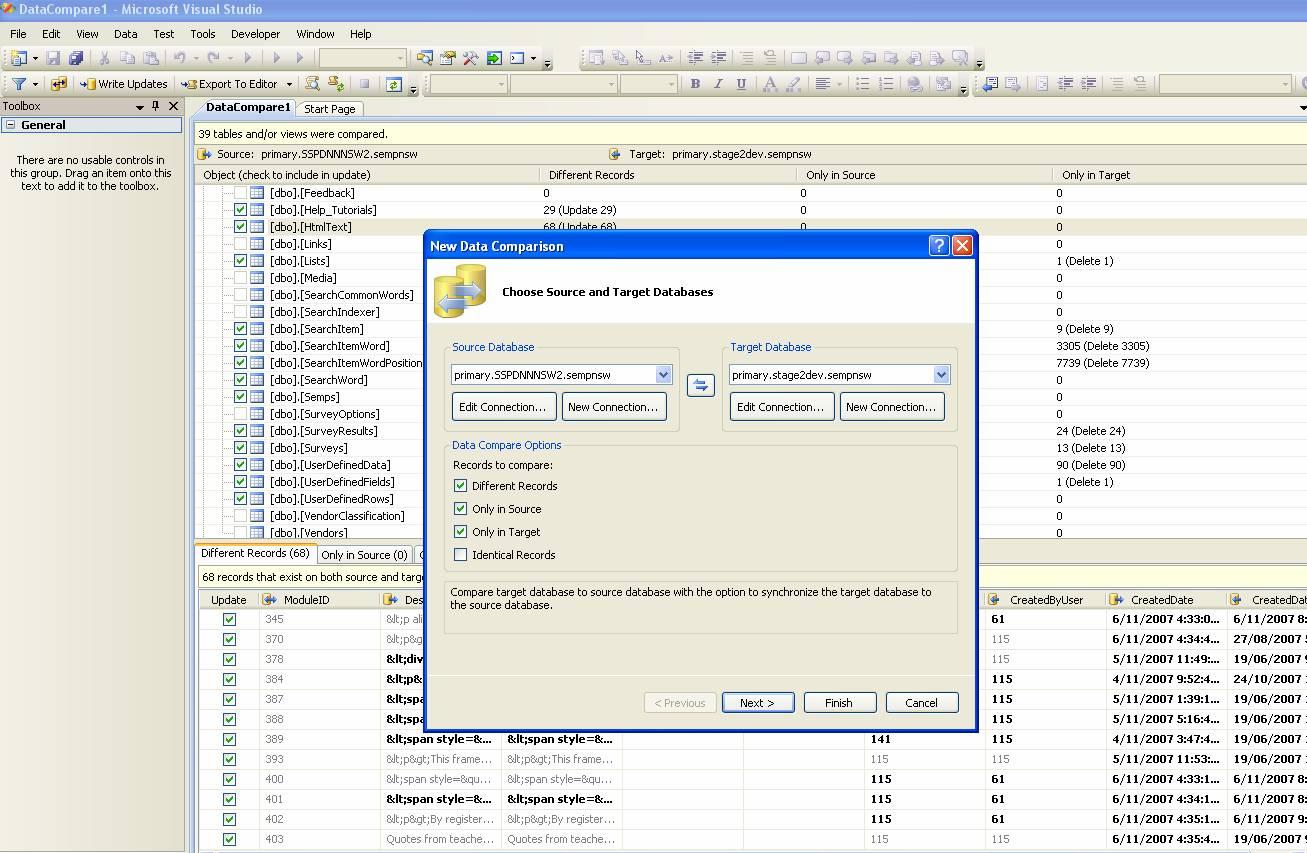This screenshot has width=1307, height=853.
Task: Expand Export To Editor dropdown arrow
Action: 289,85
